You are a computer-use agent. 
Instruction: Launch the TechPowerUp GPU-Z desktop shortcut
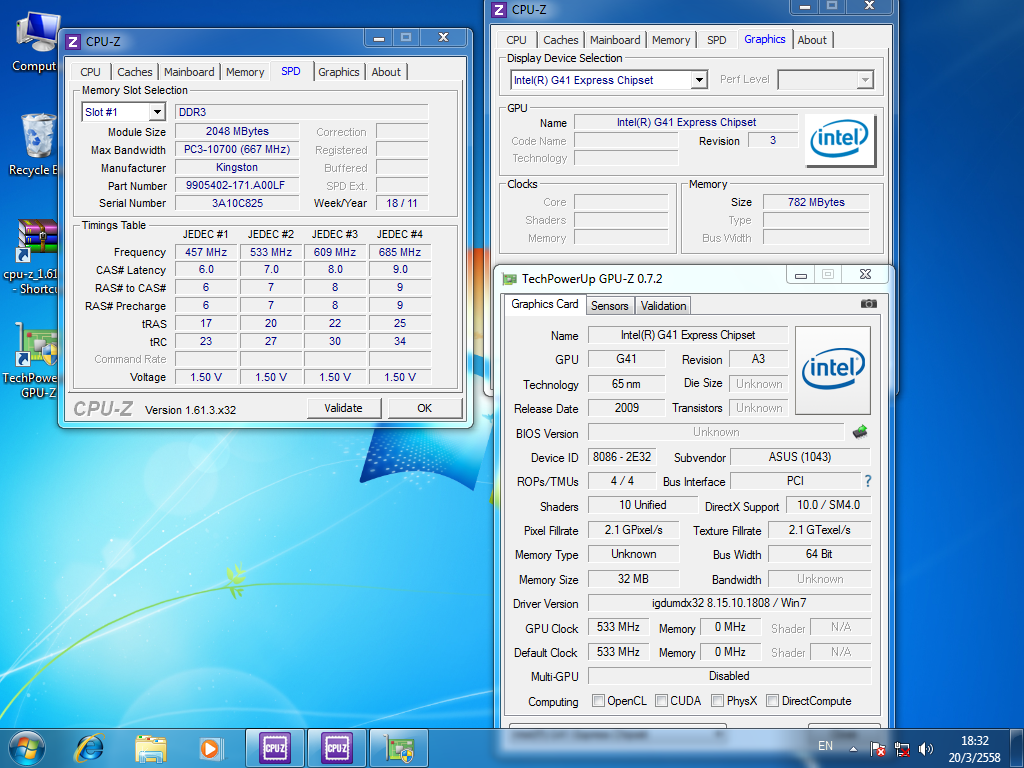34,360
